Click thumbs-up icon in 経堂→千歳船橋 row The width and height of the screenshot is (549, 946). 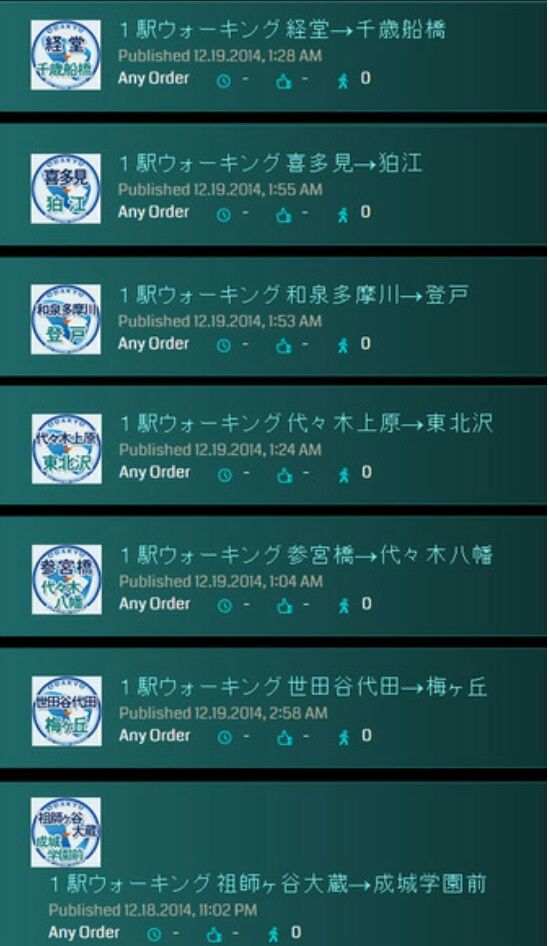284,81
